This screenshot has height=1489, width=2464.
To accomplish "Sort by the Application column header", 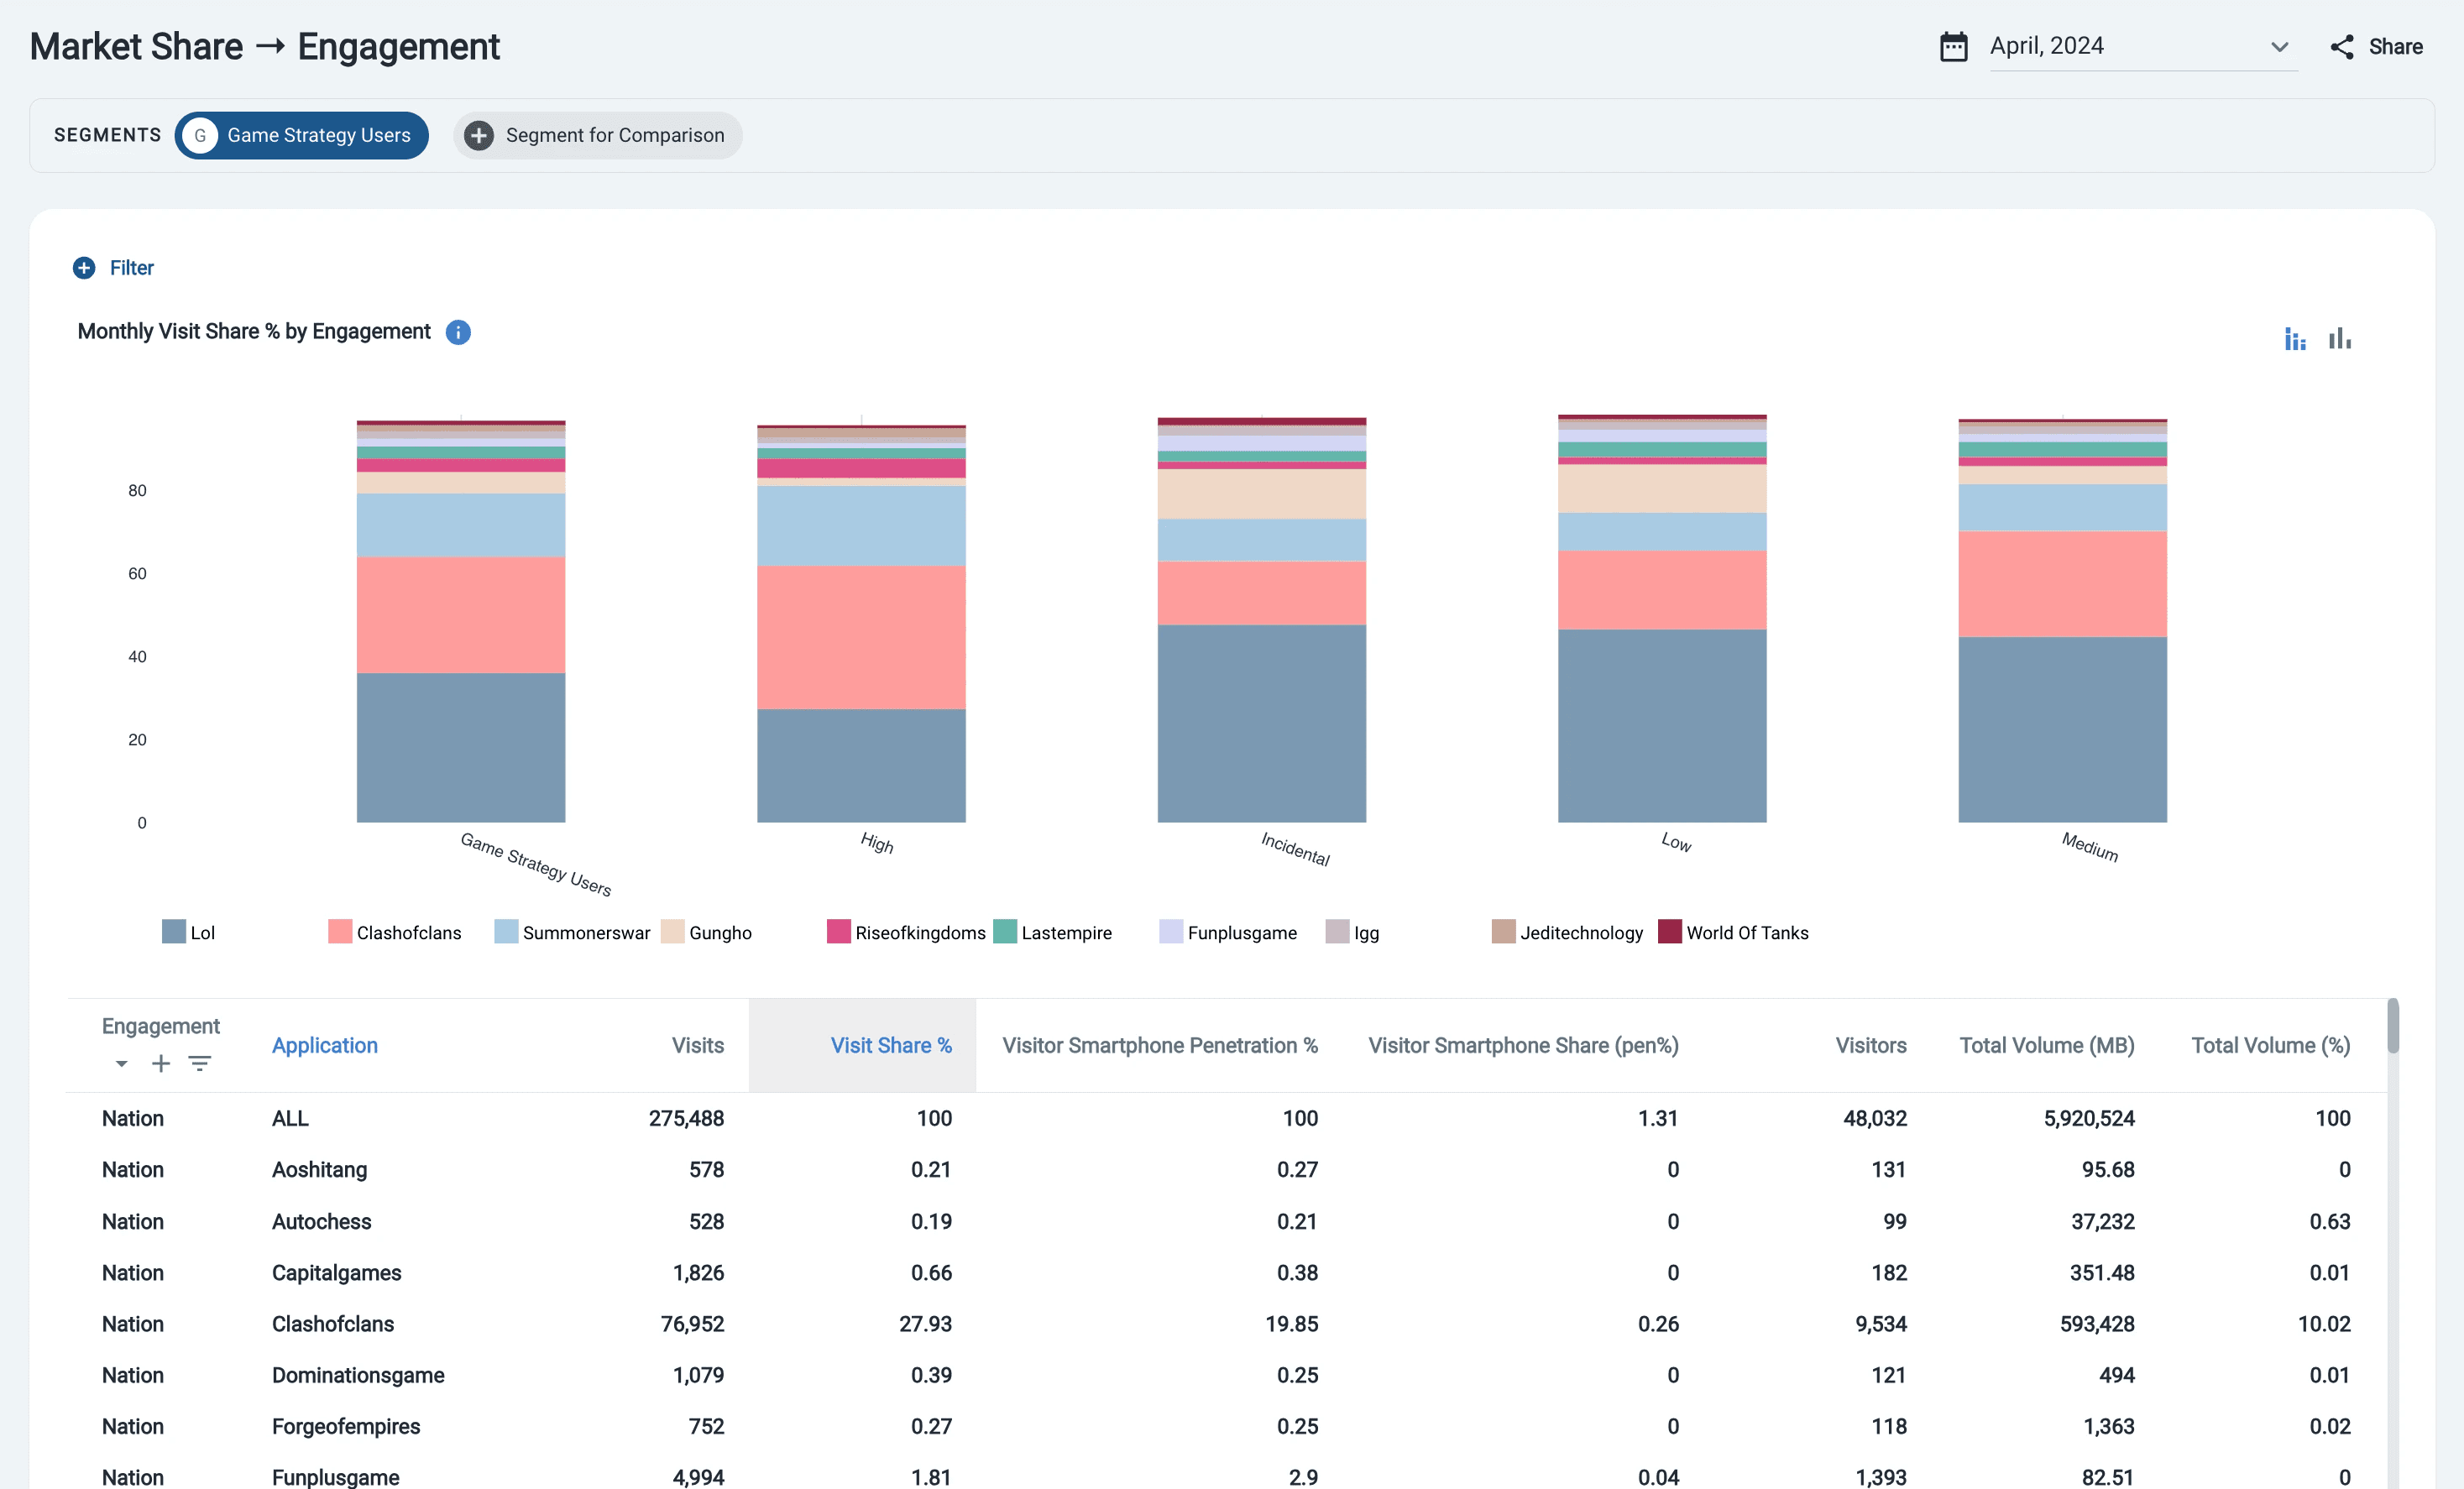I will pyautogui.click(x=325, y=1045).
